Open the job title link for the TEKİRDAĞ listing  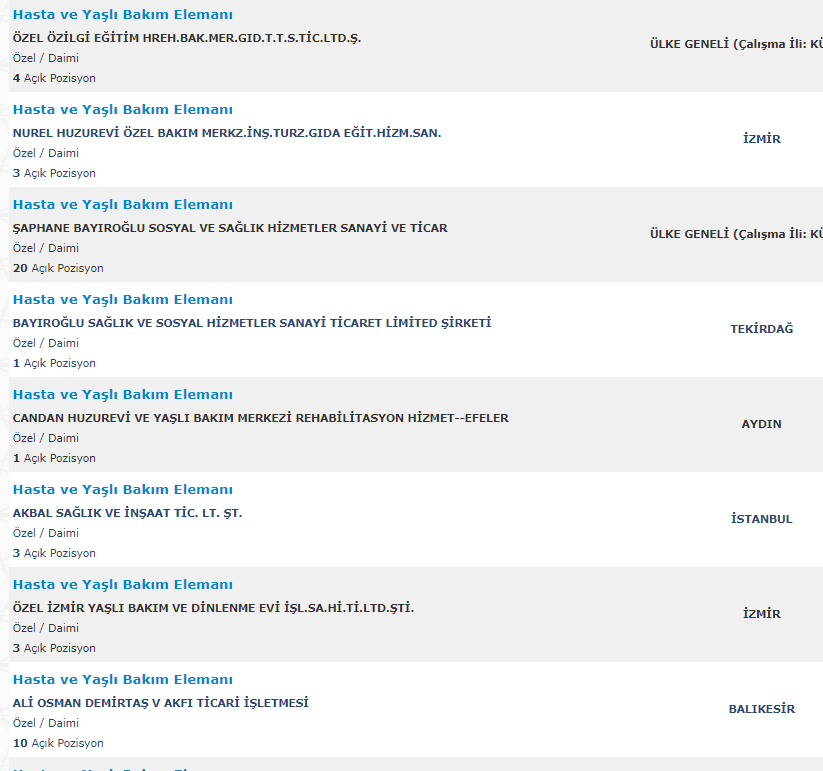(122, 300)
